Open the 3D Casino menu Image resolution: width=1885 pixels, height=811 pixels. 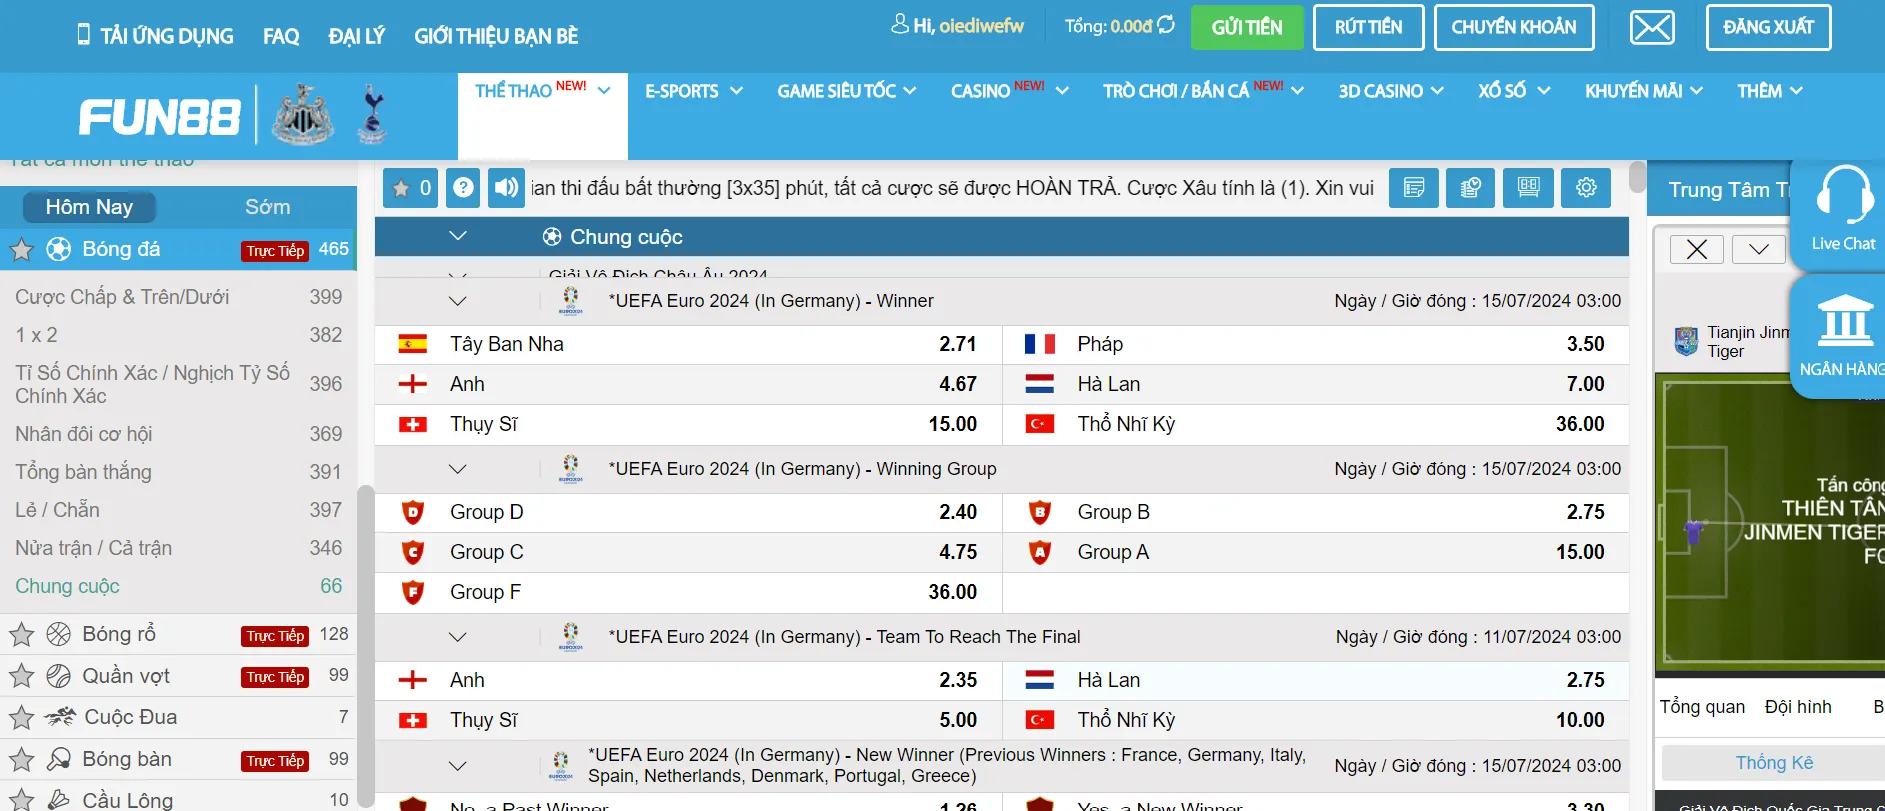point(1391,91)
